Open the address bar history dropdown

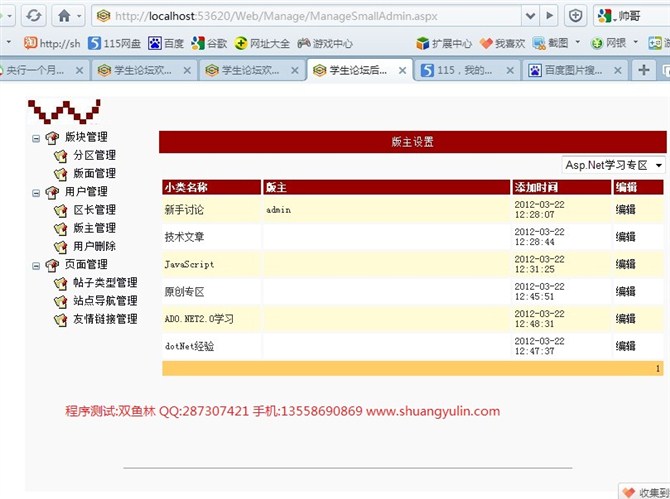tap(530, 16)
